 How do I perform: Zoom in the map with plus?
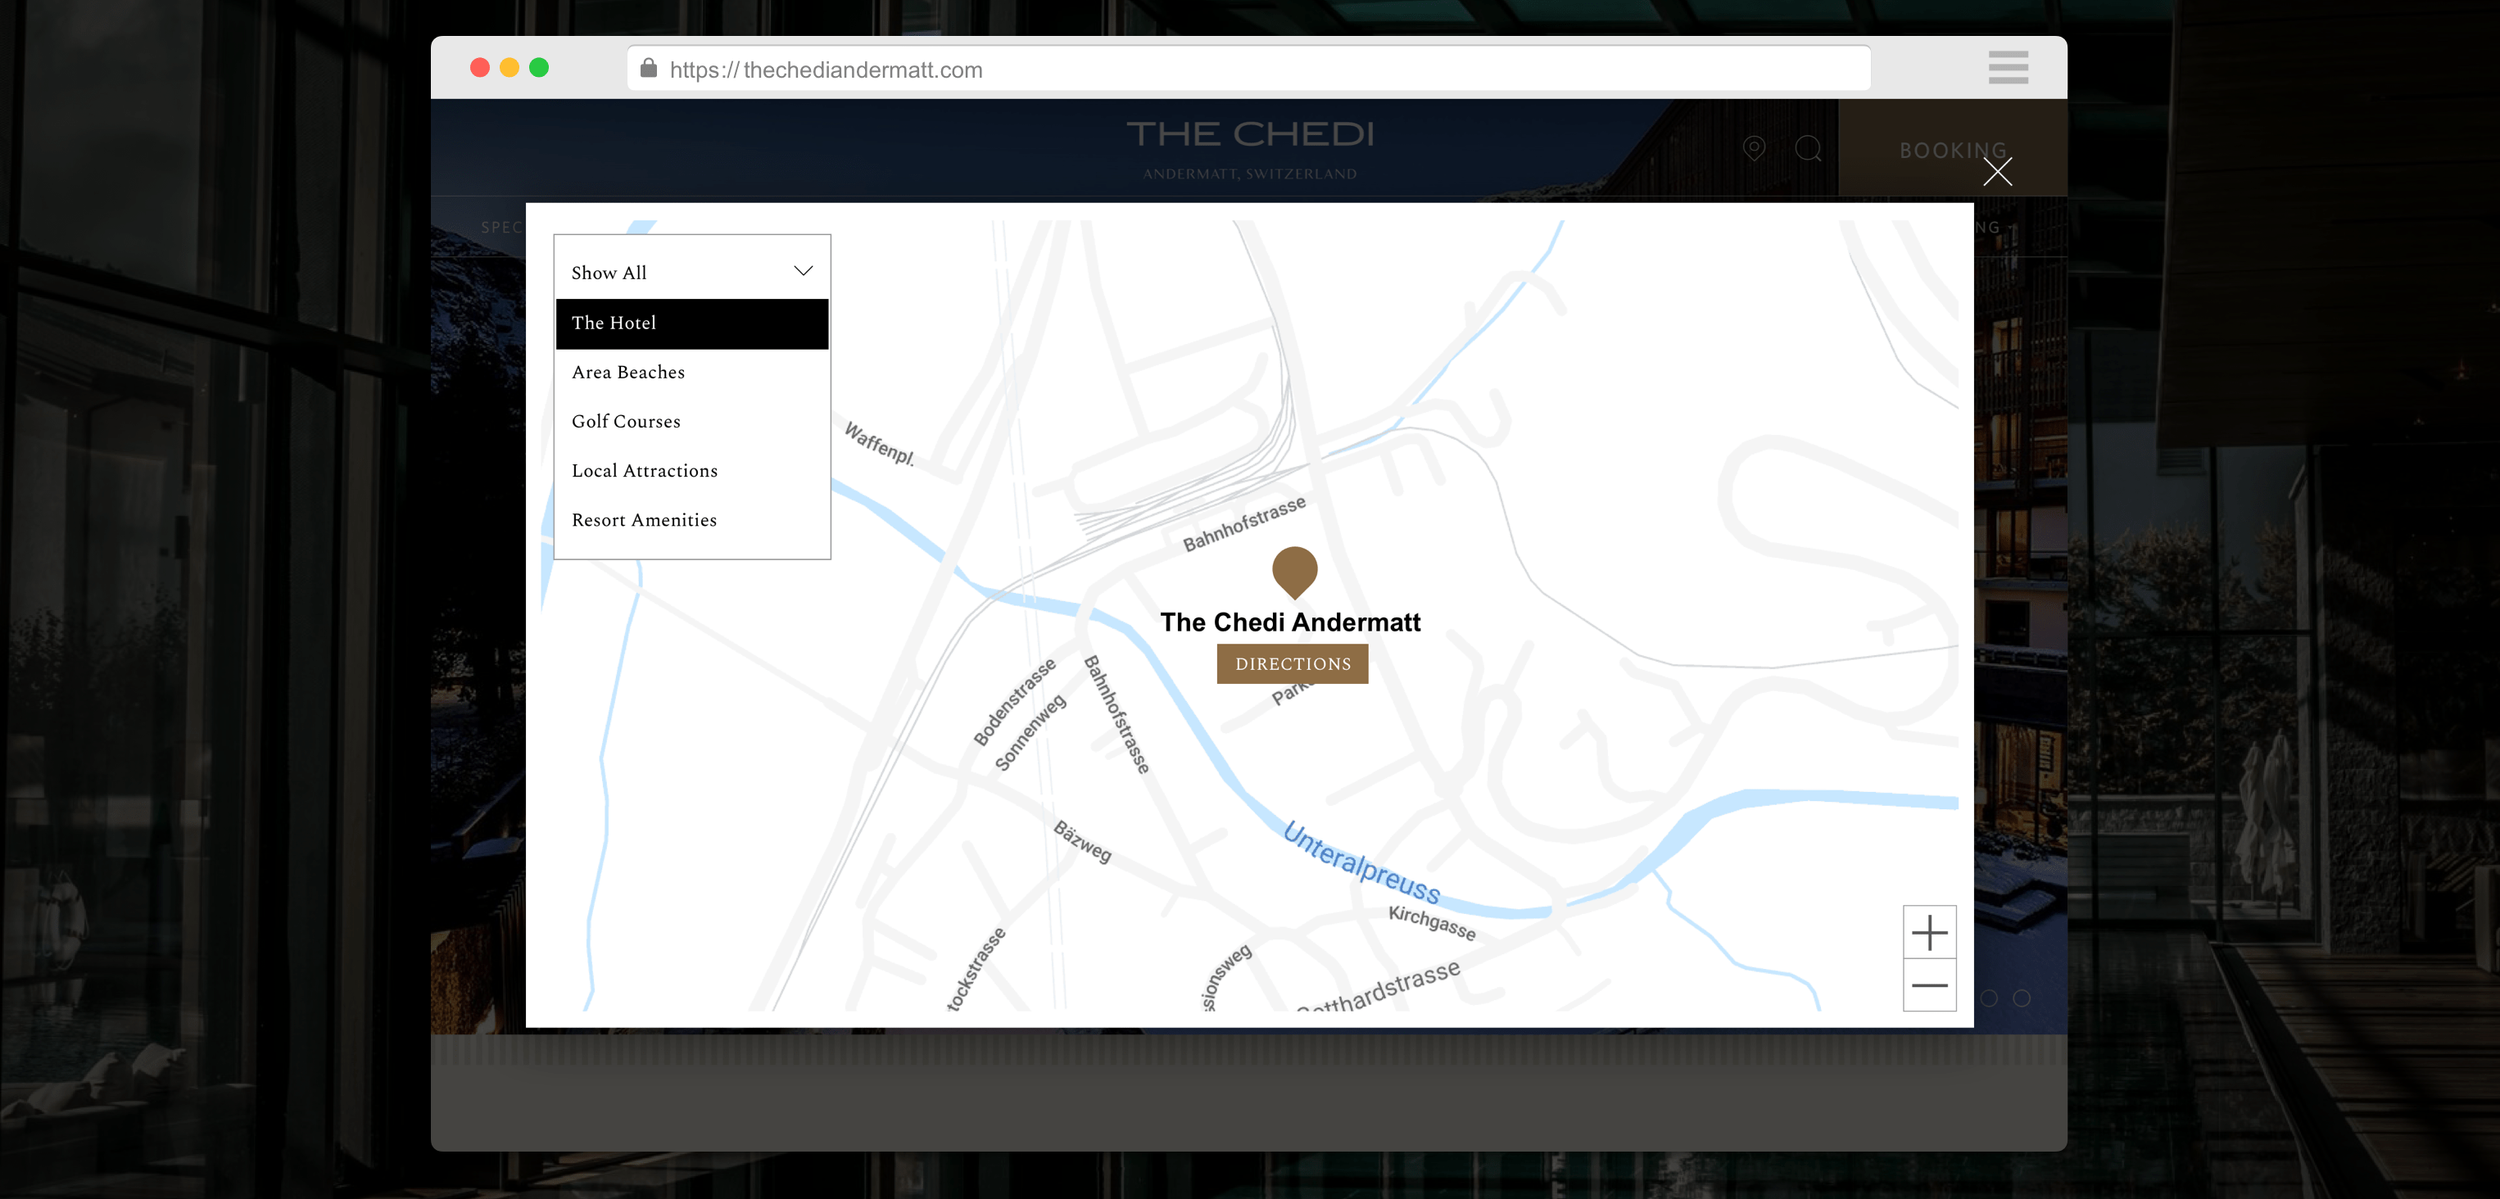(1929, 933)
